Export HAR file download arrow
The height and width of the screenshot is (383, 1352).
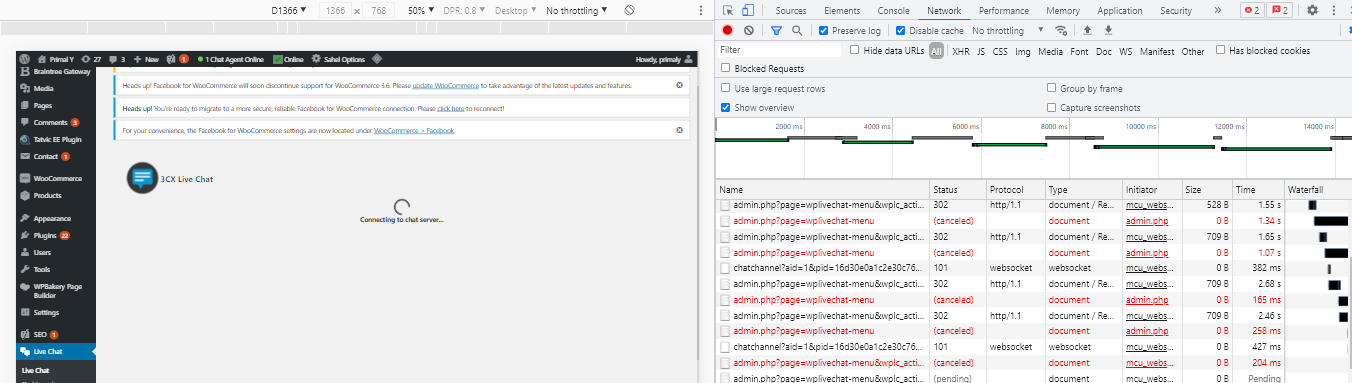pyautogui.click(x=1107, y=31)
